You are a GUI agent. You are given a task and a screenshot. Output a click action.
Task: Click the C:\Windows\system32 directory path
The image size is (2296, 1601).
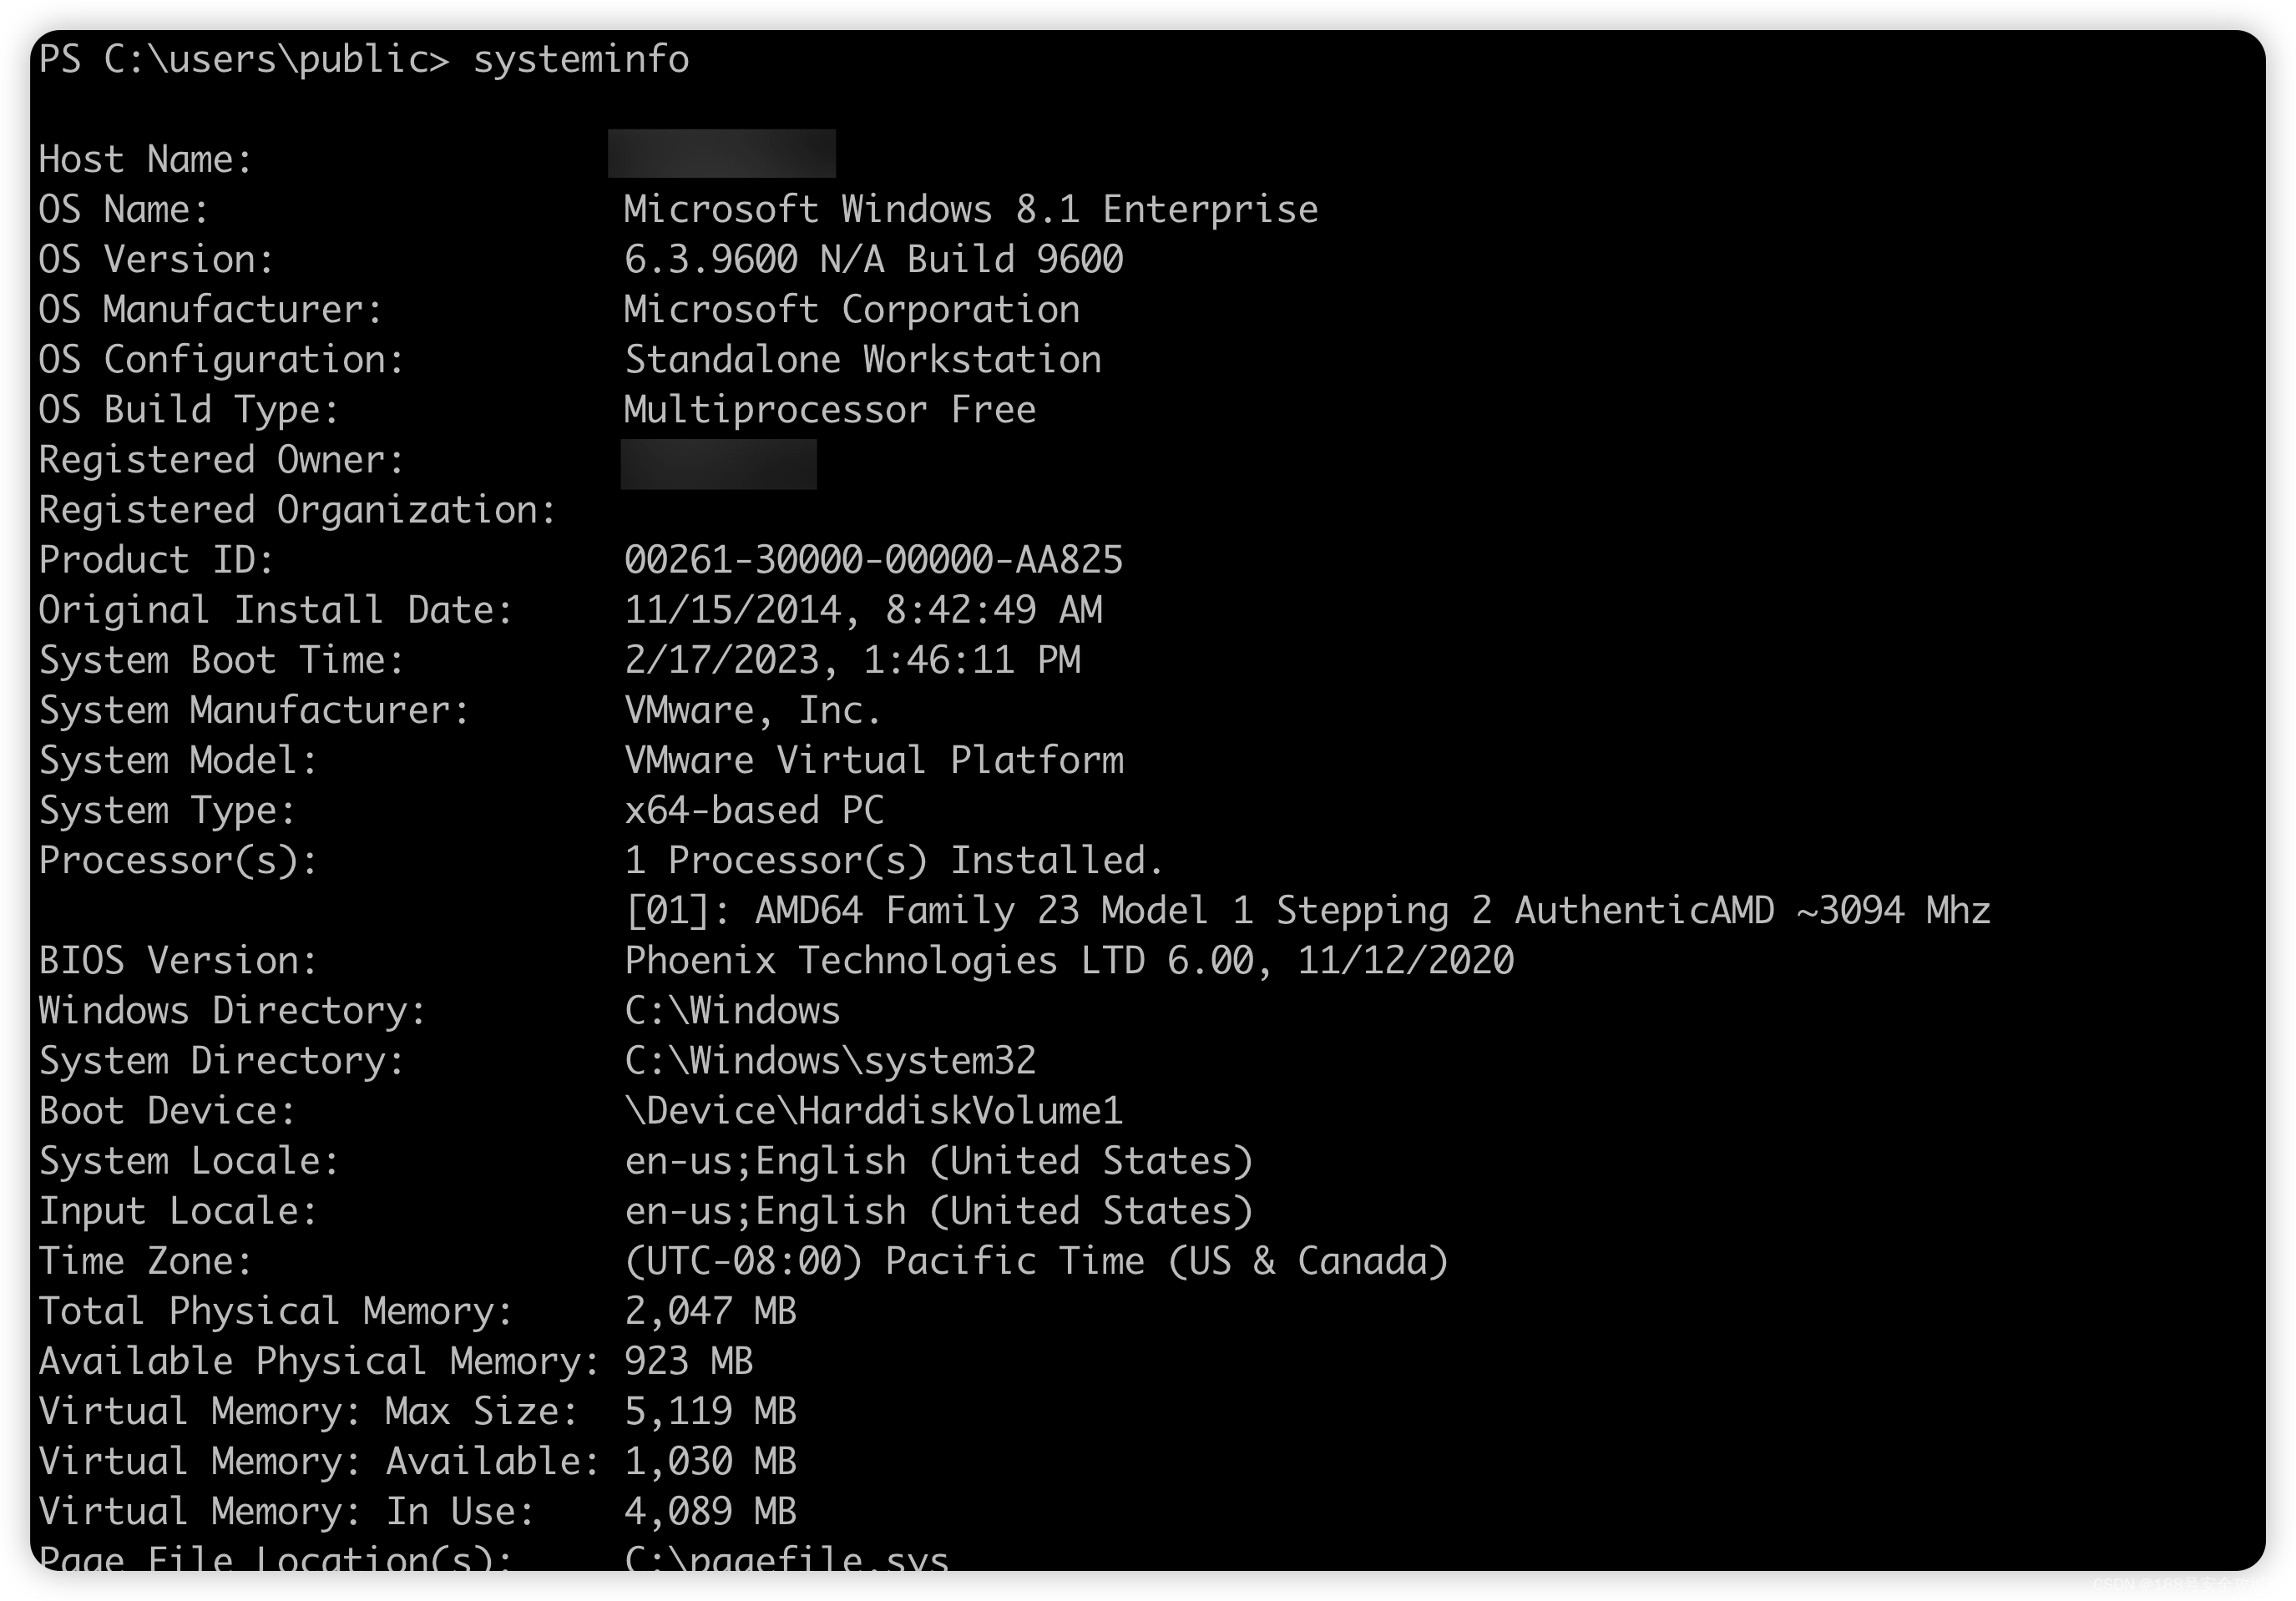point(830,1061)
